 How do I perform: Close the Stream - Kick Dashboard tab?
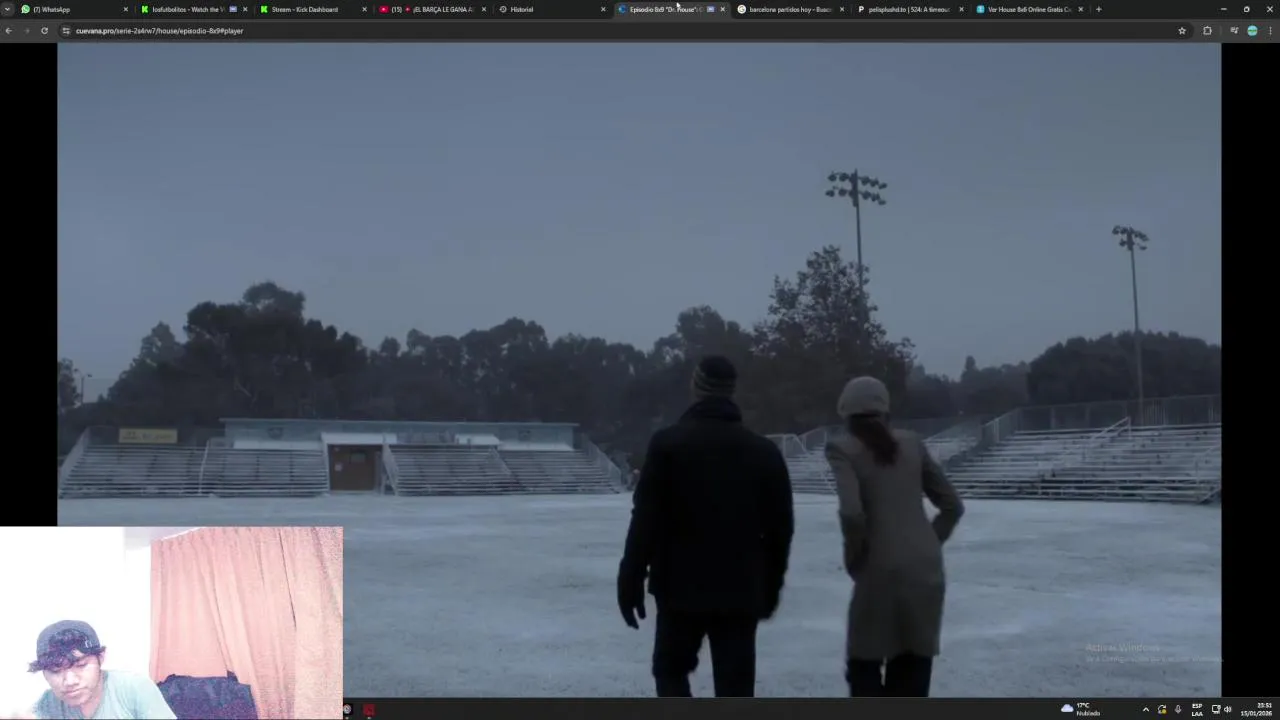click(364, 9)
